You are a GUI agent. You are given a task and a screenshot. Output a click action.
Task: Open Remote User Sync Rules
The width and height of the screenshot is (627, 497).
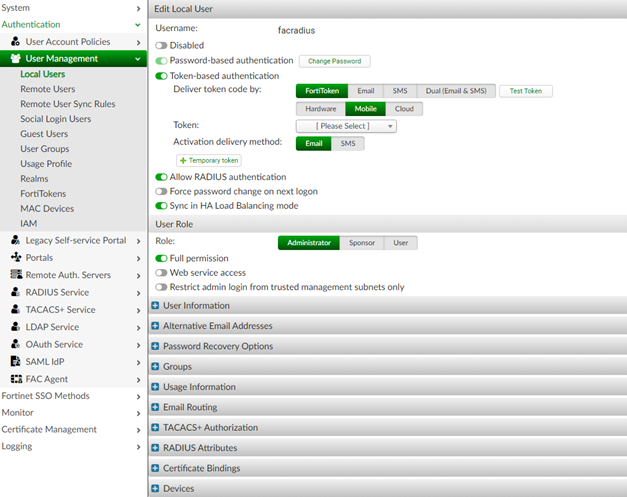pyautogui.click(x=68, y=104)
